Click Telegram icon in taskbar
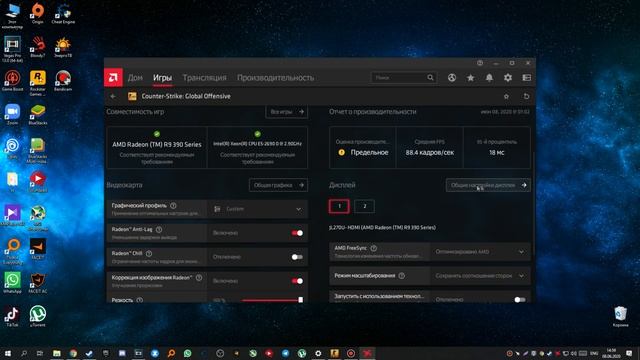The height and width of the screenshot is (360, 640). pos(285,353)
